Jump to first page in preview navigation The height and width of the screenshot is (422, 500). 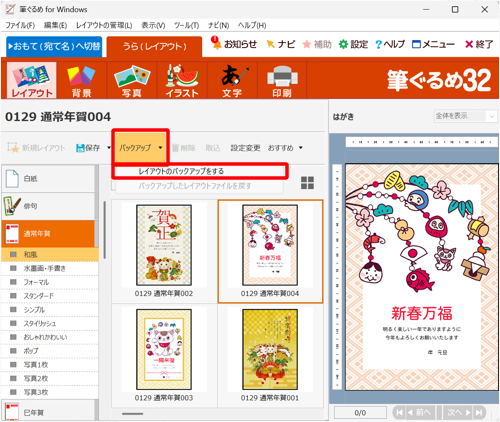[x=399, y=413]
